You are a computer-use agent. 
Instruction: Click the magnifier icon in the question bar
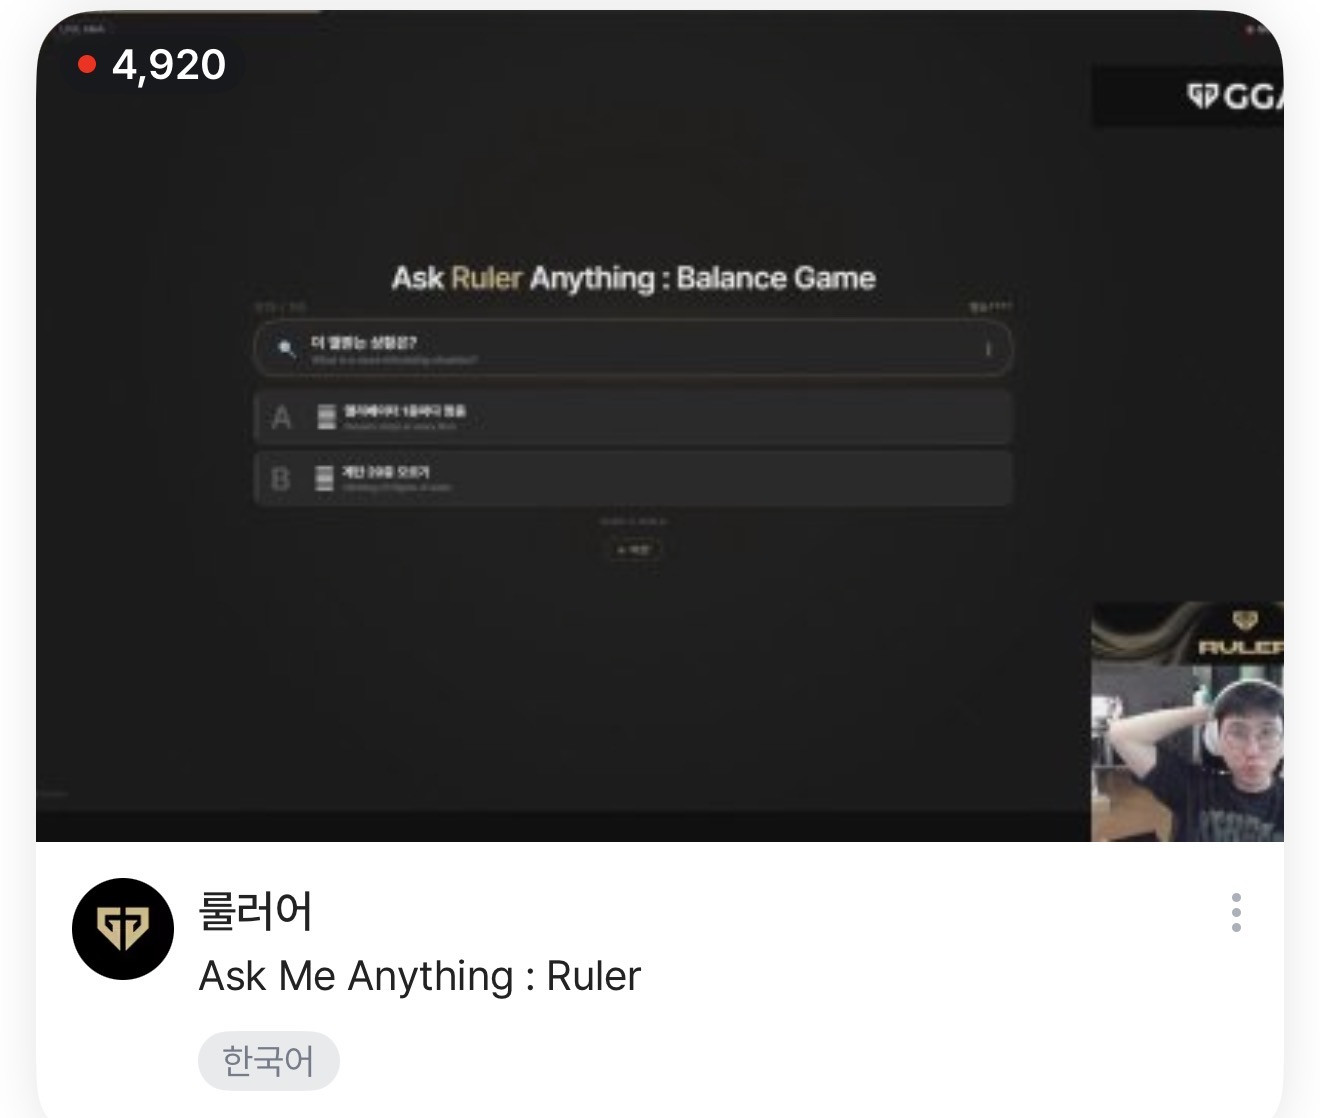(286, 348)
